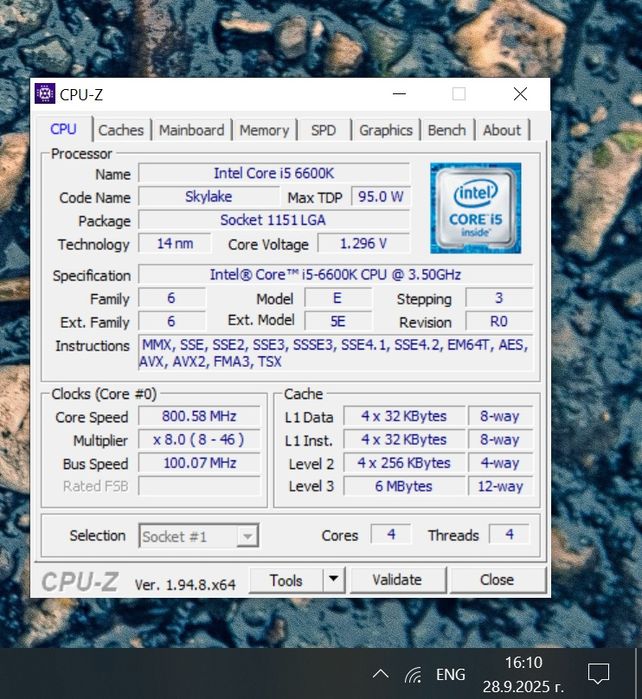Screen dimensions: 642x699
Task: Click the Level 2 size 4 x 256 KBytes
Action: [x=404, y=463]
